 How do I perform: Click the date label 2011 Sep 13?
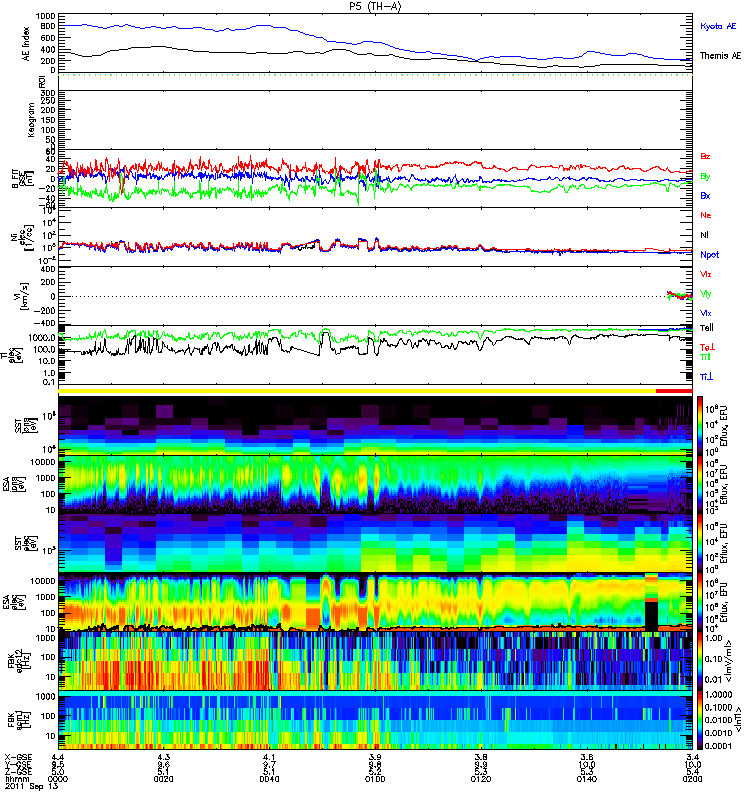pyautogui.click(x=31, y=786)
